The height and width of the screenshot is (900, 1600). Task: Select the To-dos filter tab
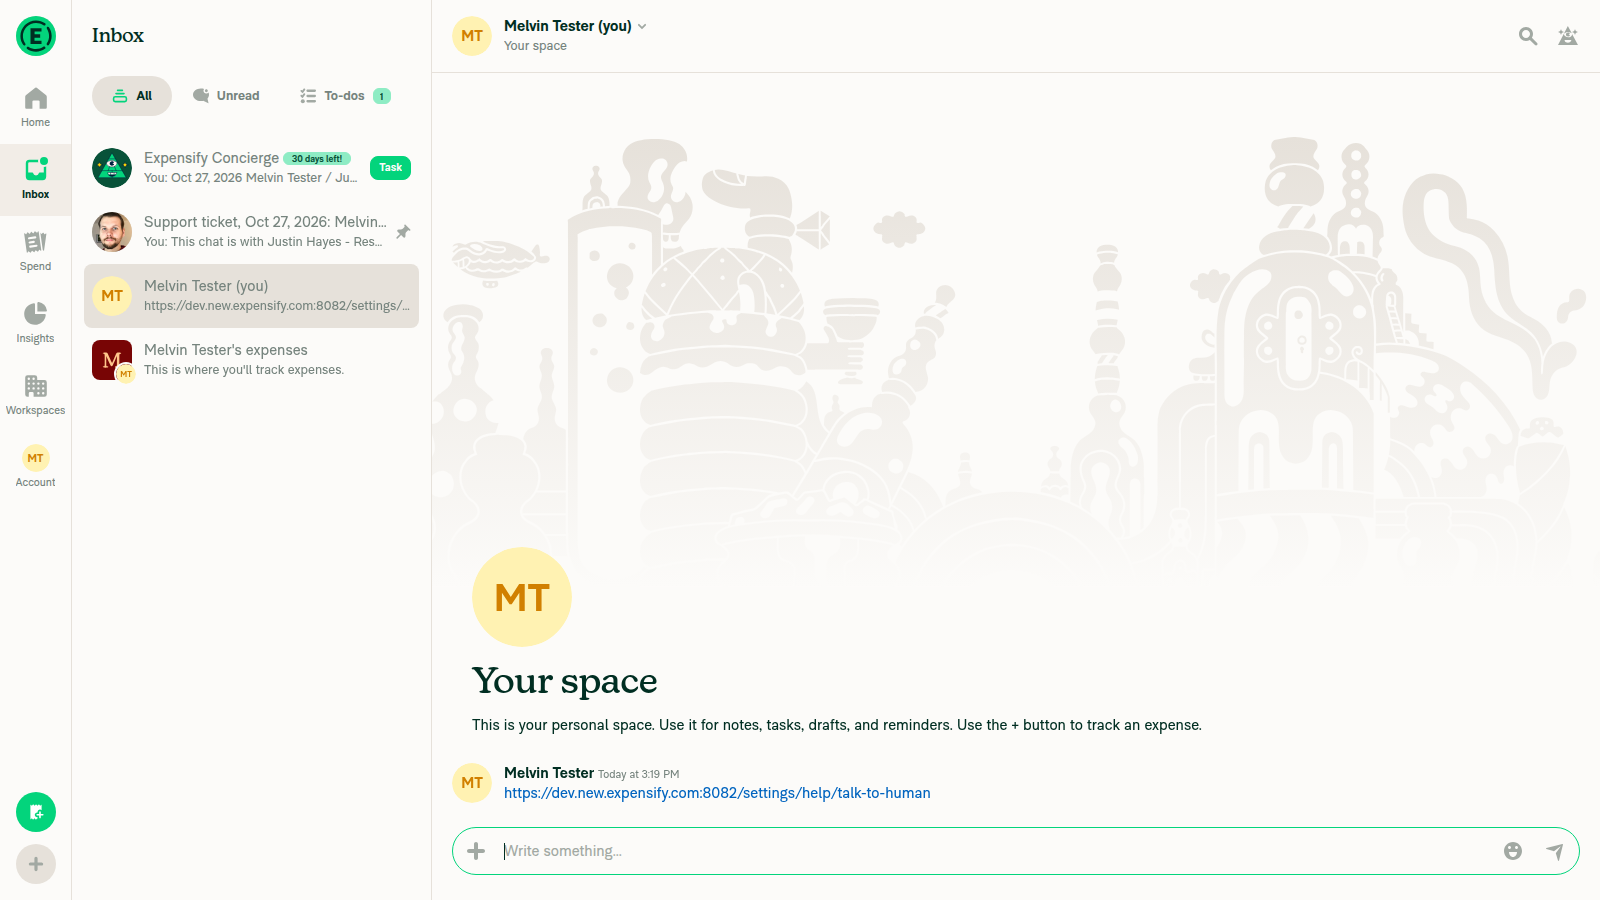coord(345,96)
